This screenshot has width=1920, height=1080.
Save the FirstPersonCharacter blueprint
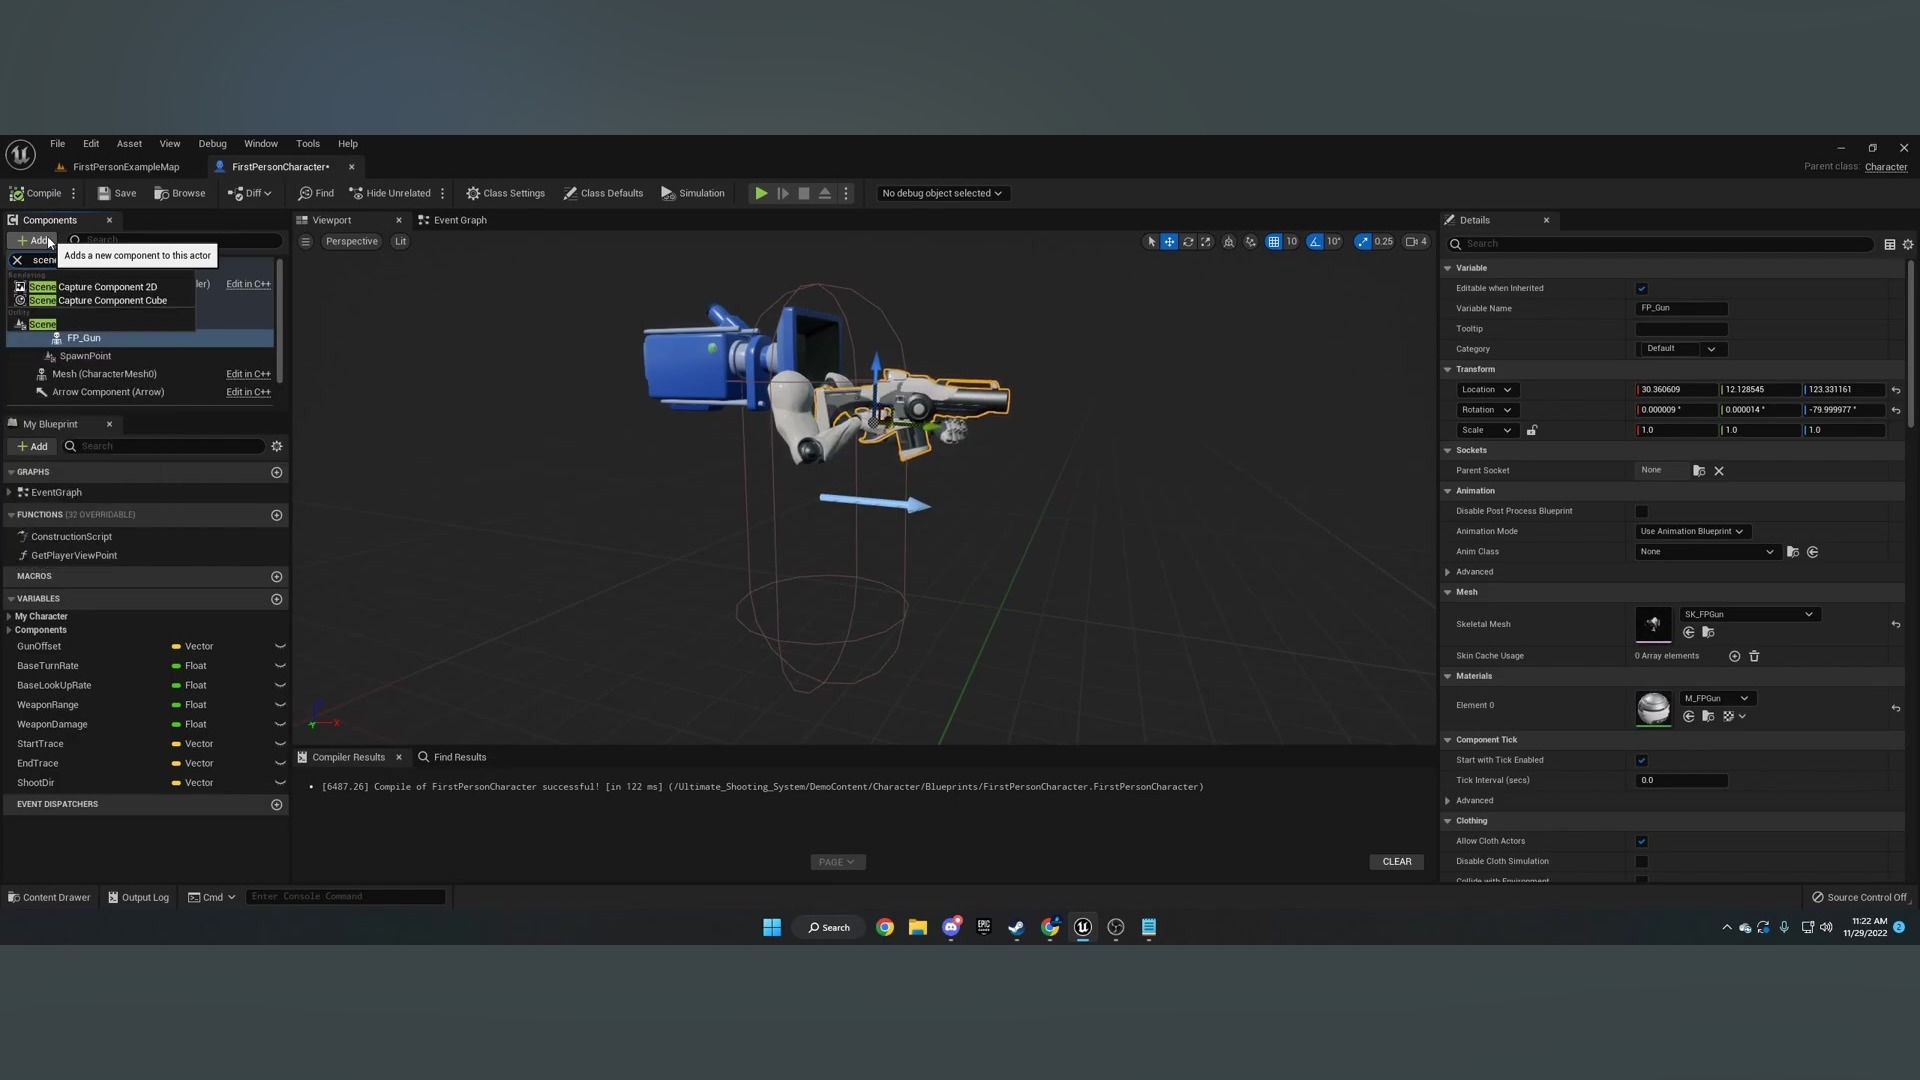117,193
